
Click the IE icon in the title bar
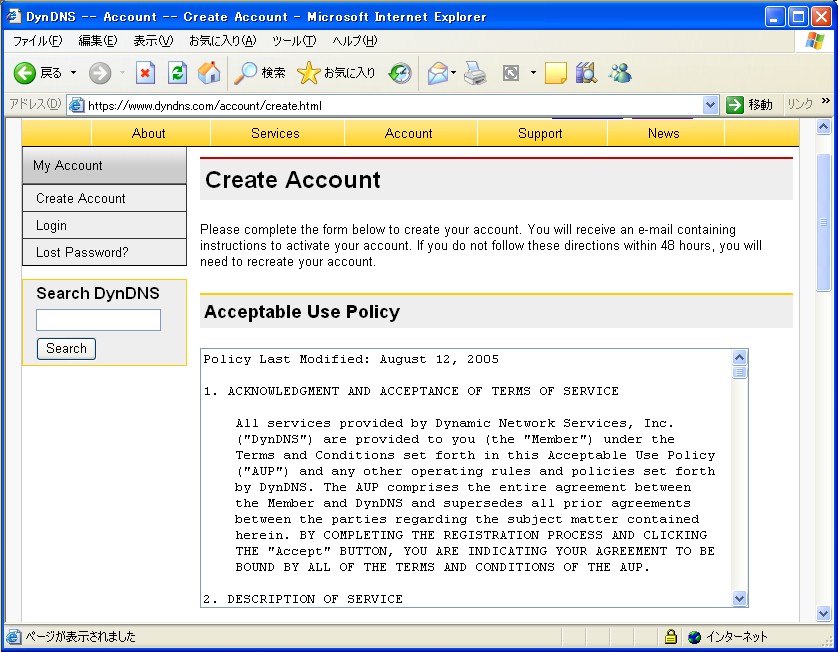[14, 17]
